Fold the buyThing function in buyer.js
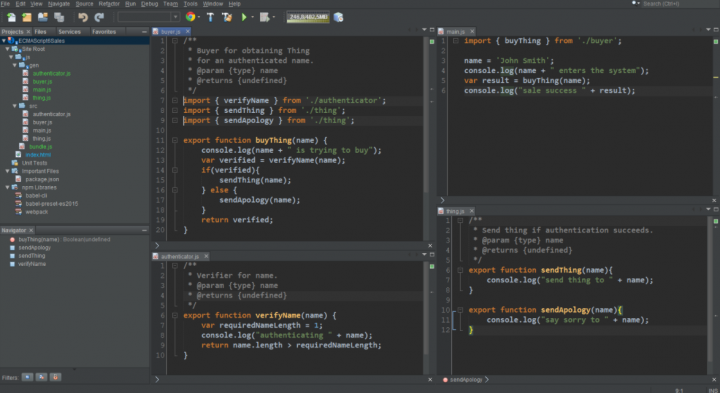The image size is (720, 393). [175, 140]
